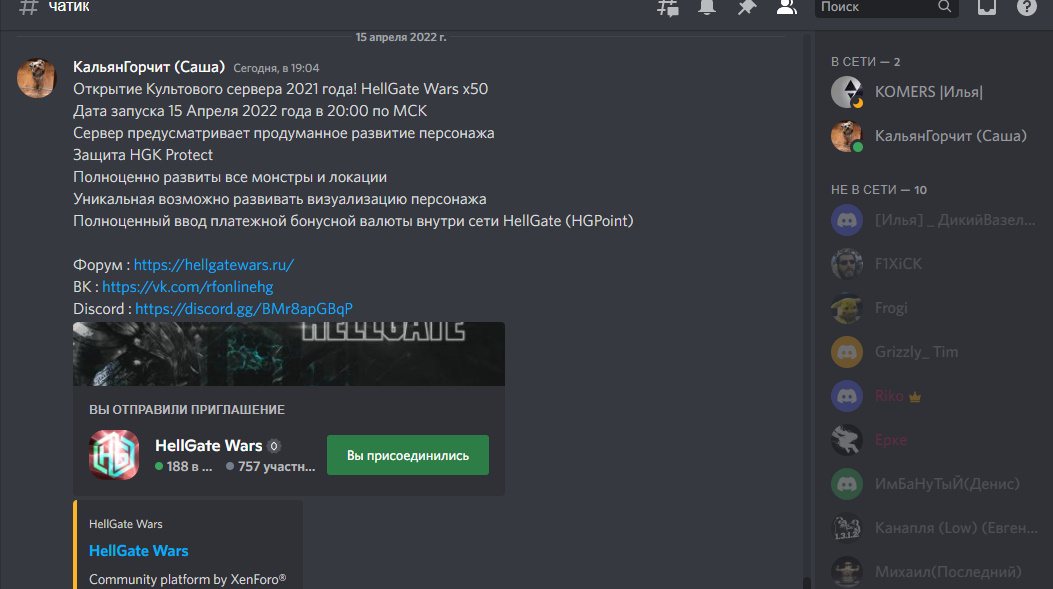Screen dimensions: 1053x589
Task: Open the Inbox icon in header
Action: coord(987,7)
